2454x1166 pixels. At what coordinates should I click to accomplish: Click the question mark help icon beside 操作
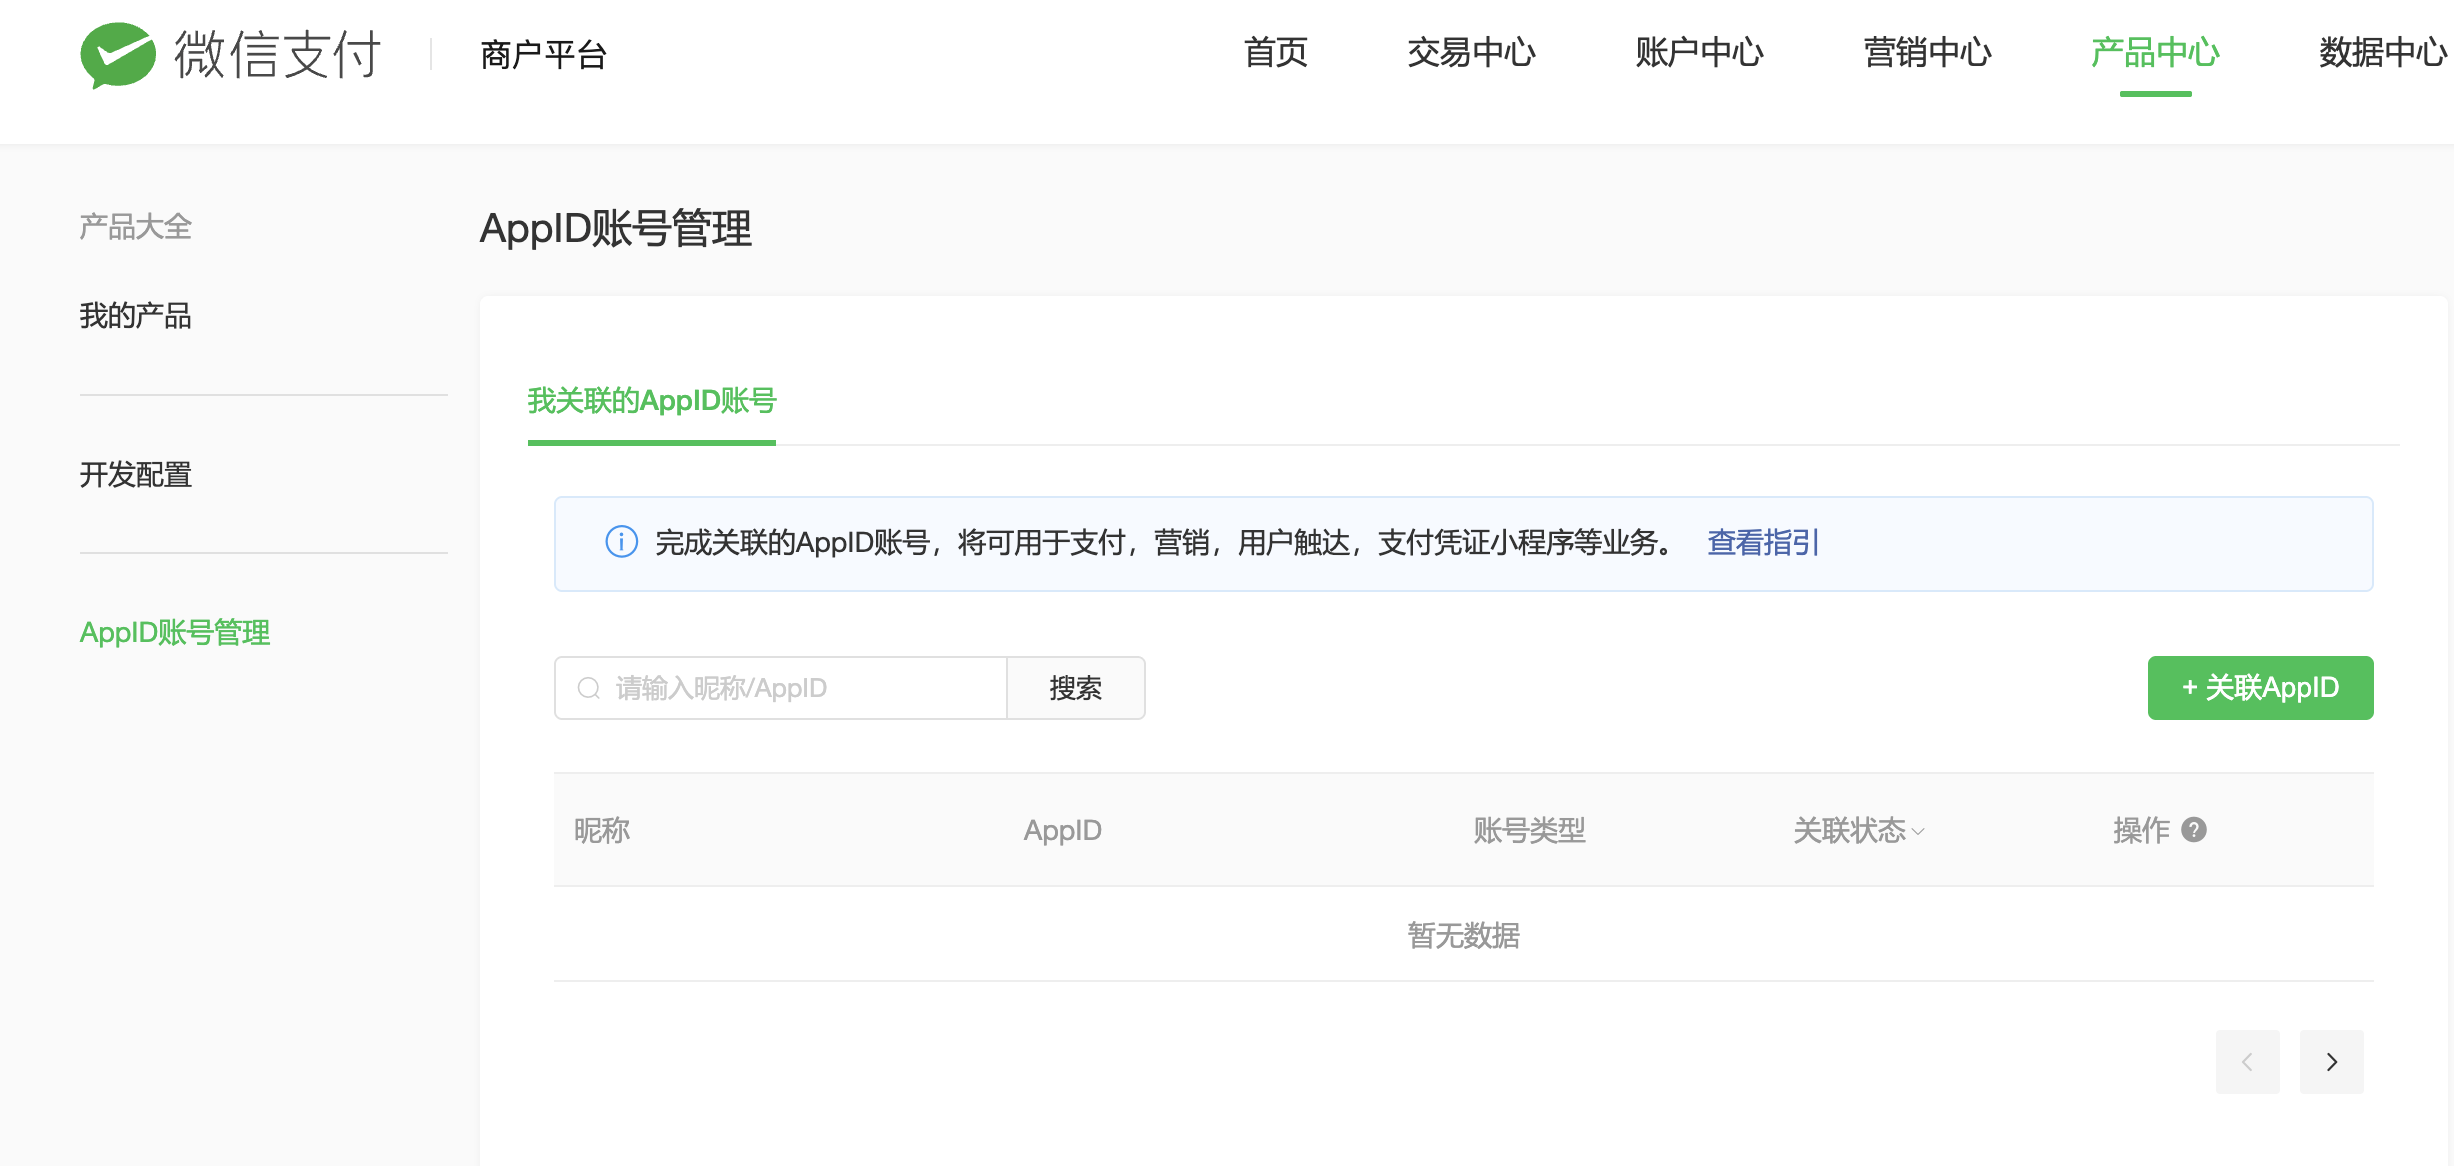click(2194, 830)
